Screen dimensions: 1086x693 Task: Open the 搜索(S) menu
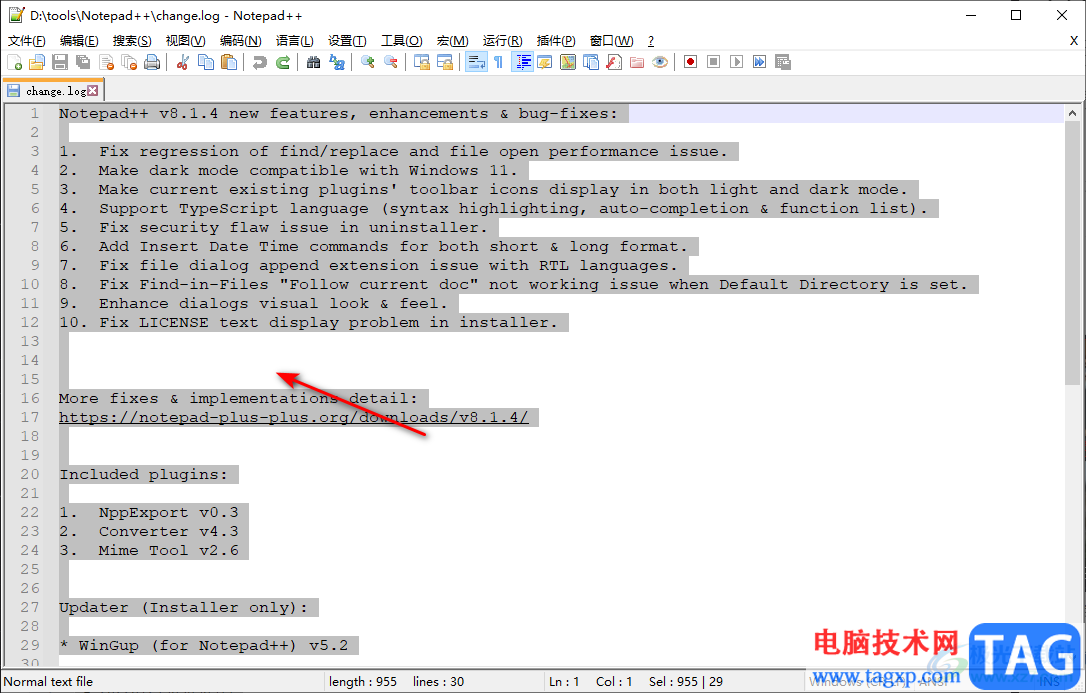132,41
